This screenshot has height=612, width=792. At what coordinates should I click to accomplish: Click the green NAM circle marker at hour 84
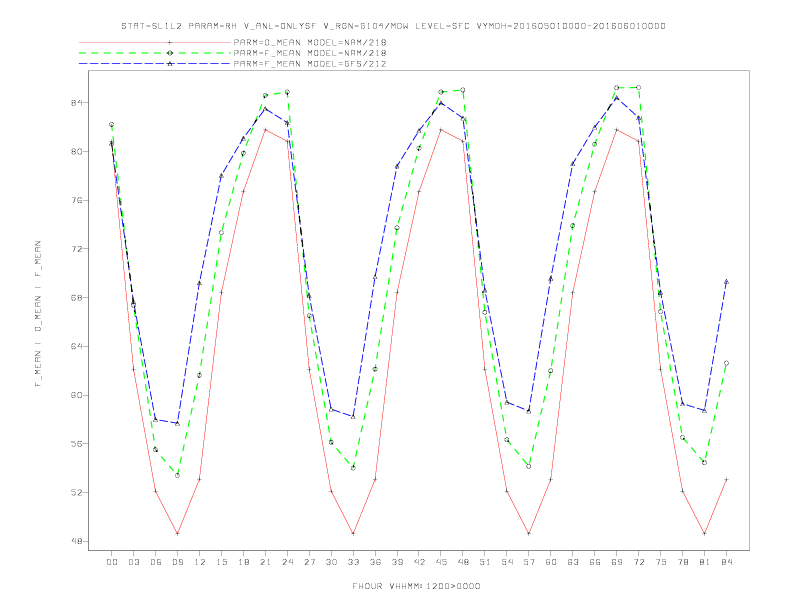tap(726, 363)
